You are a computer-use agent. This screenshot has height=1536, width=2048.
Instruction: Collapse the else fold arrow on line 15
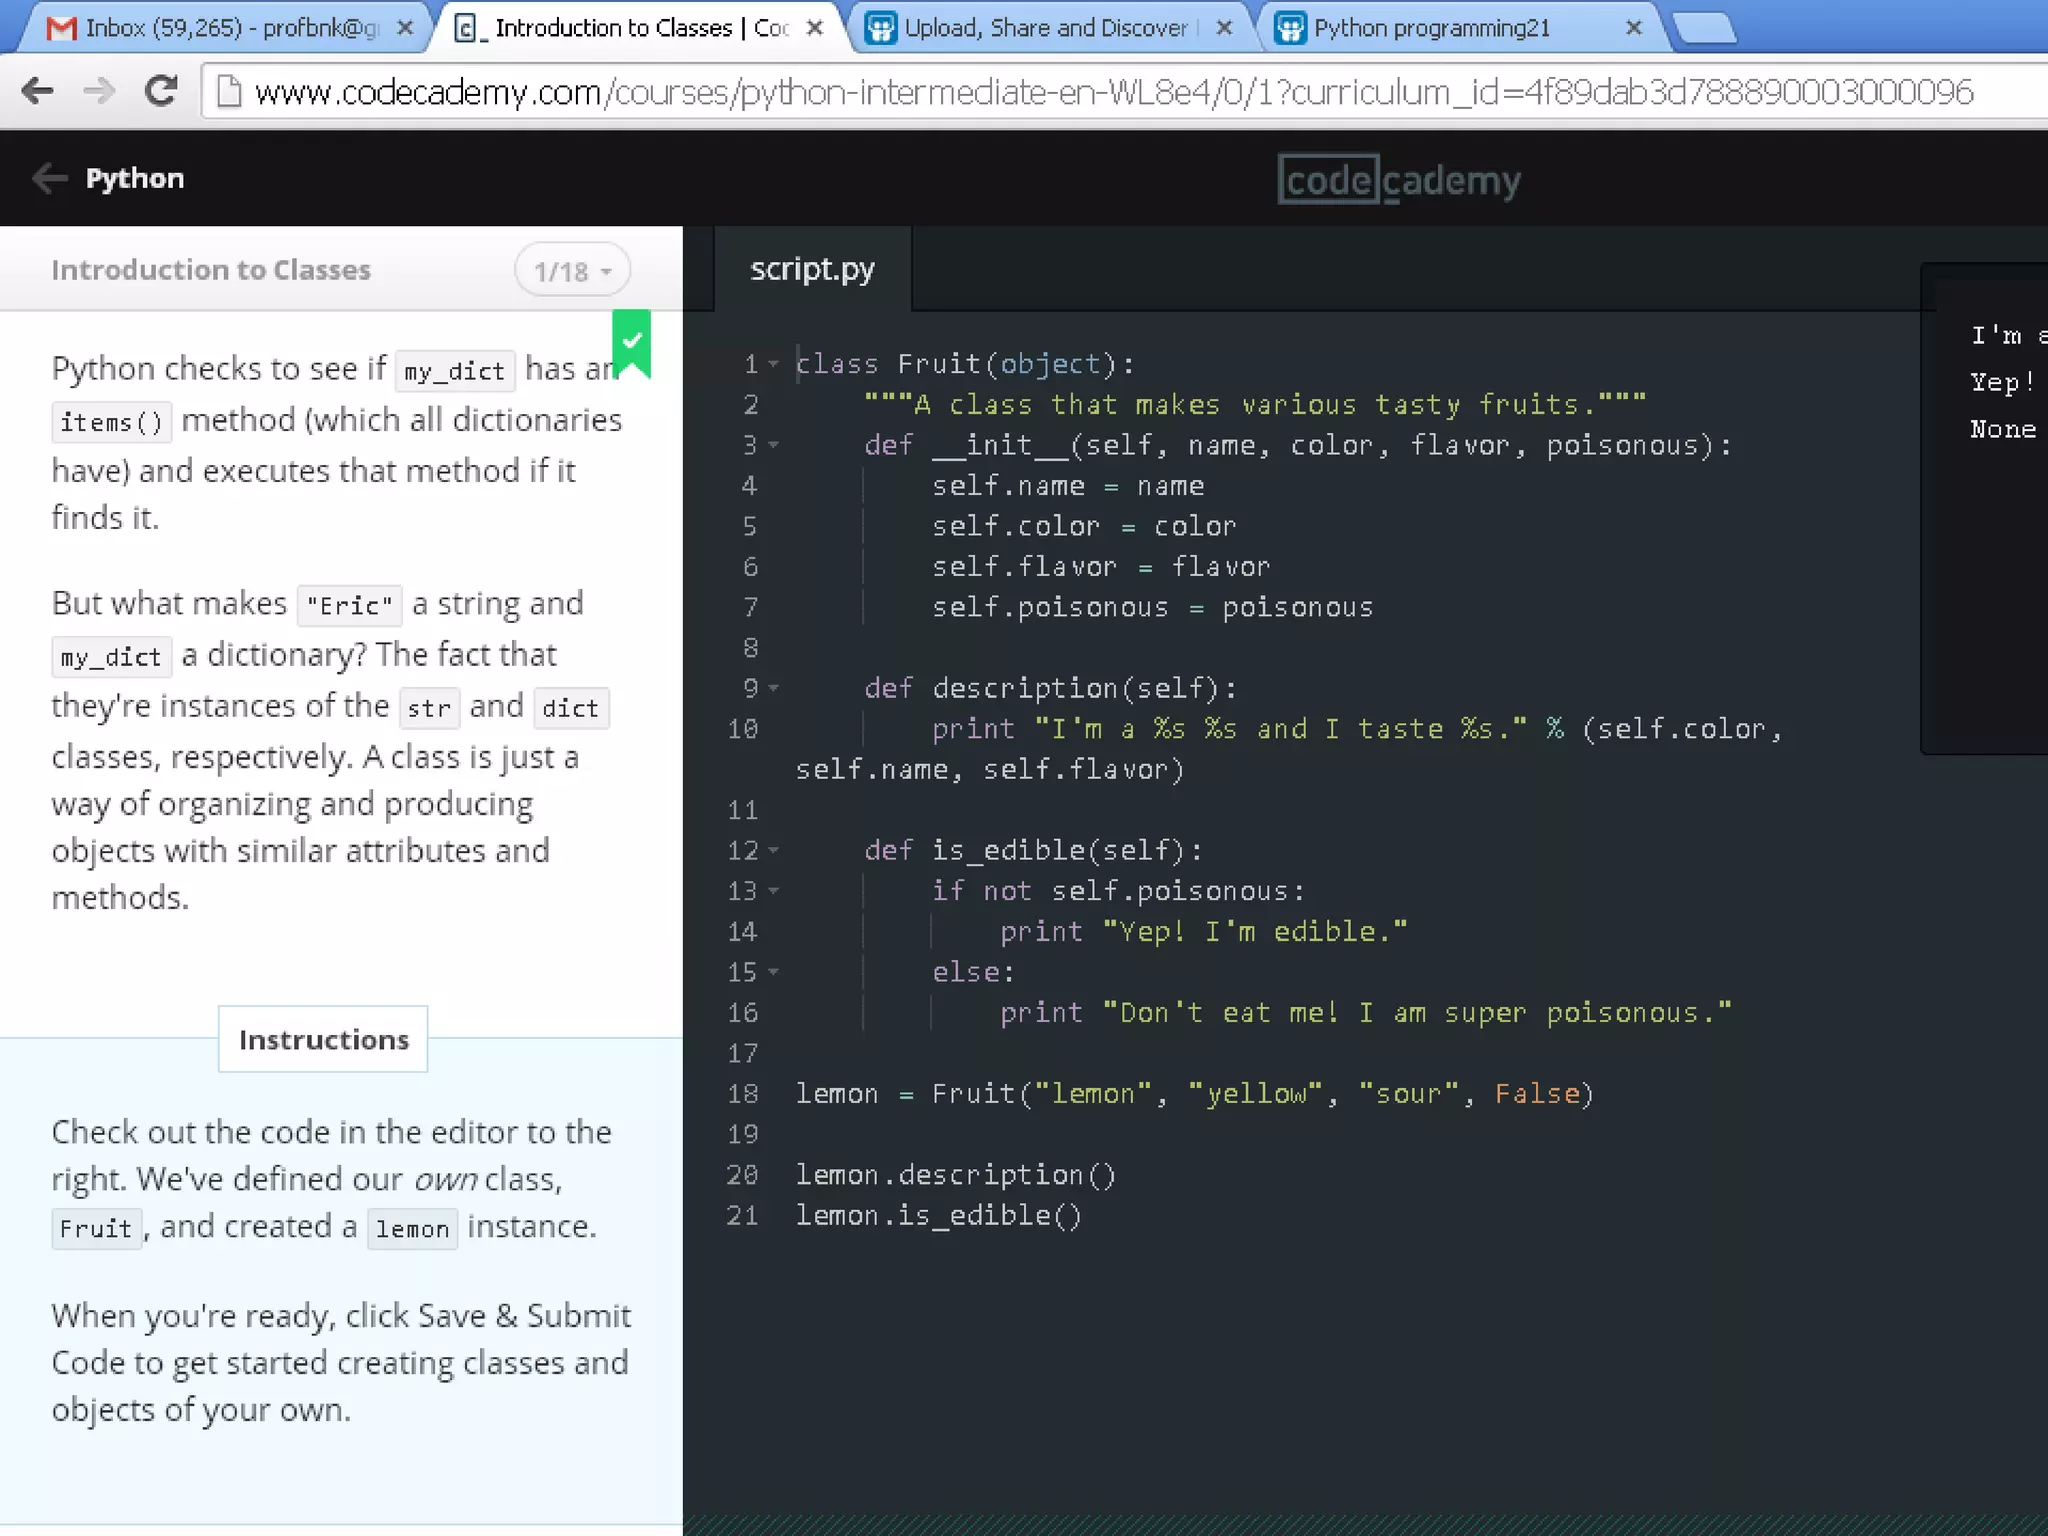[x=773, y=972]
